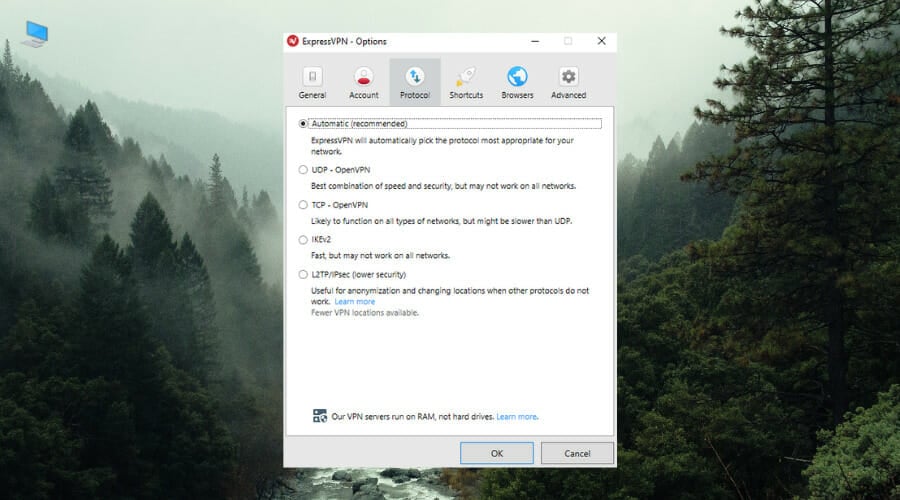Click 'Best combination of speed and security' text
This screenshot has height=500, width=900.
coord(443,186)
